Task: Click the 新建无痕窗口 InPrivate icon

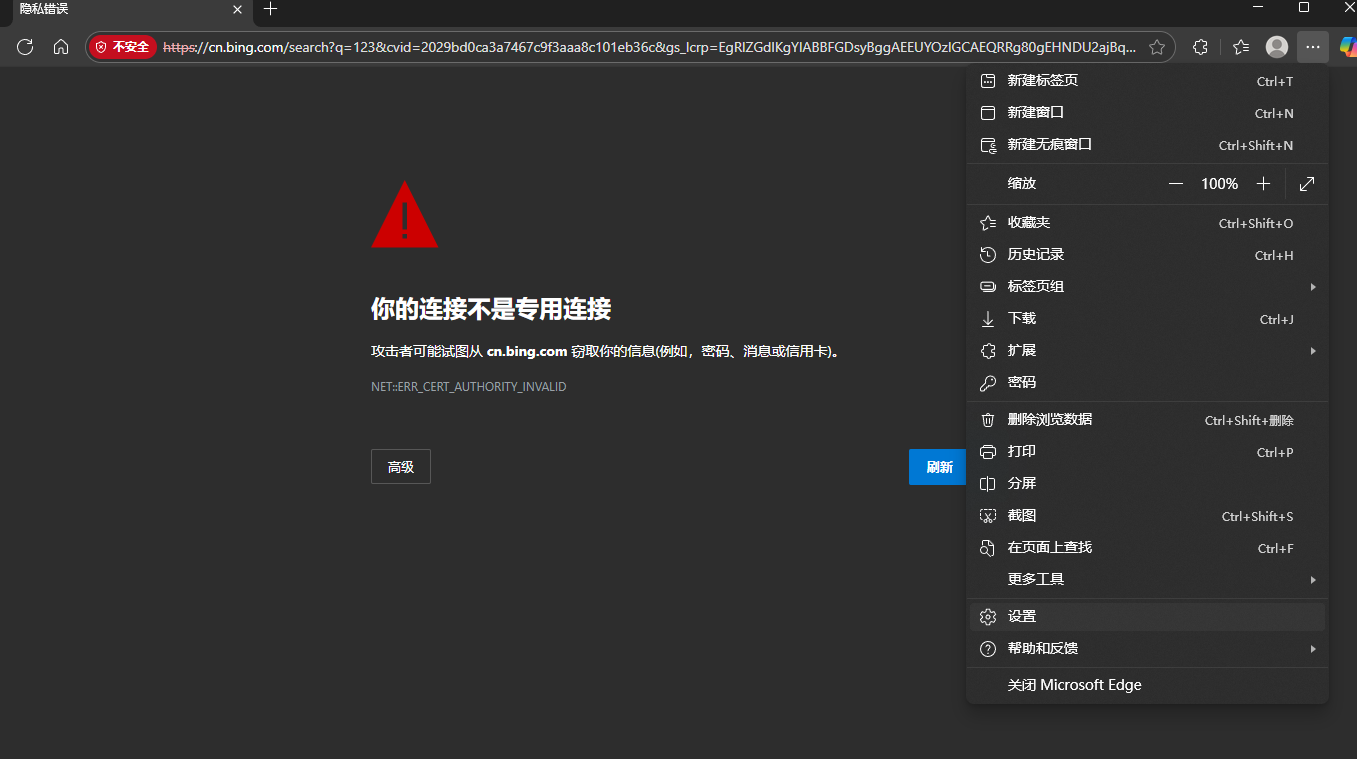Action: click(x=988, y=145)
